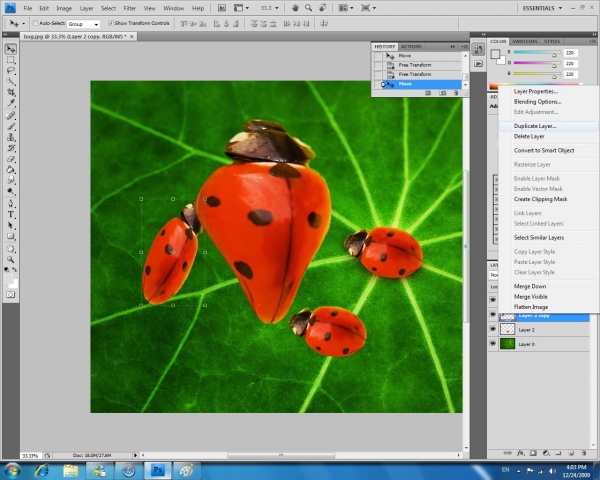
Task: Open the Arrange Documents dropdown
Action: click(347, 8)
